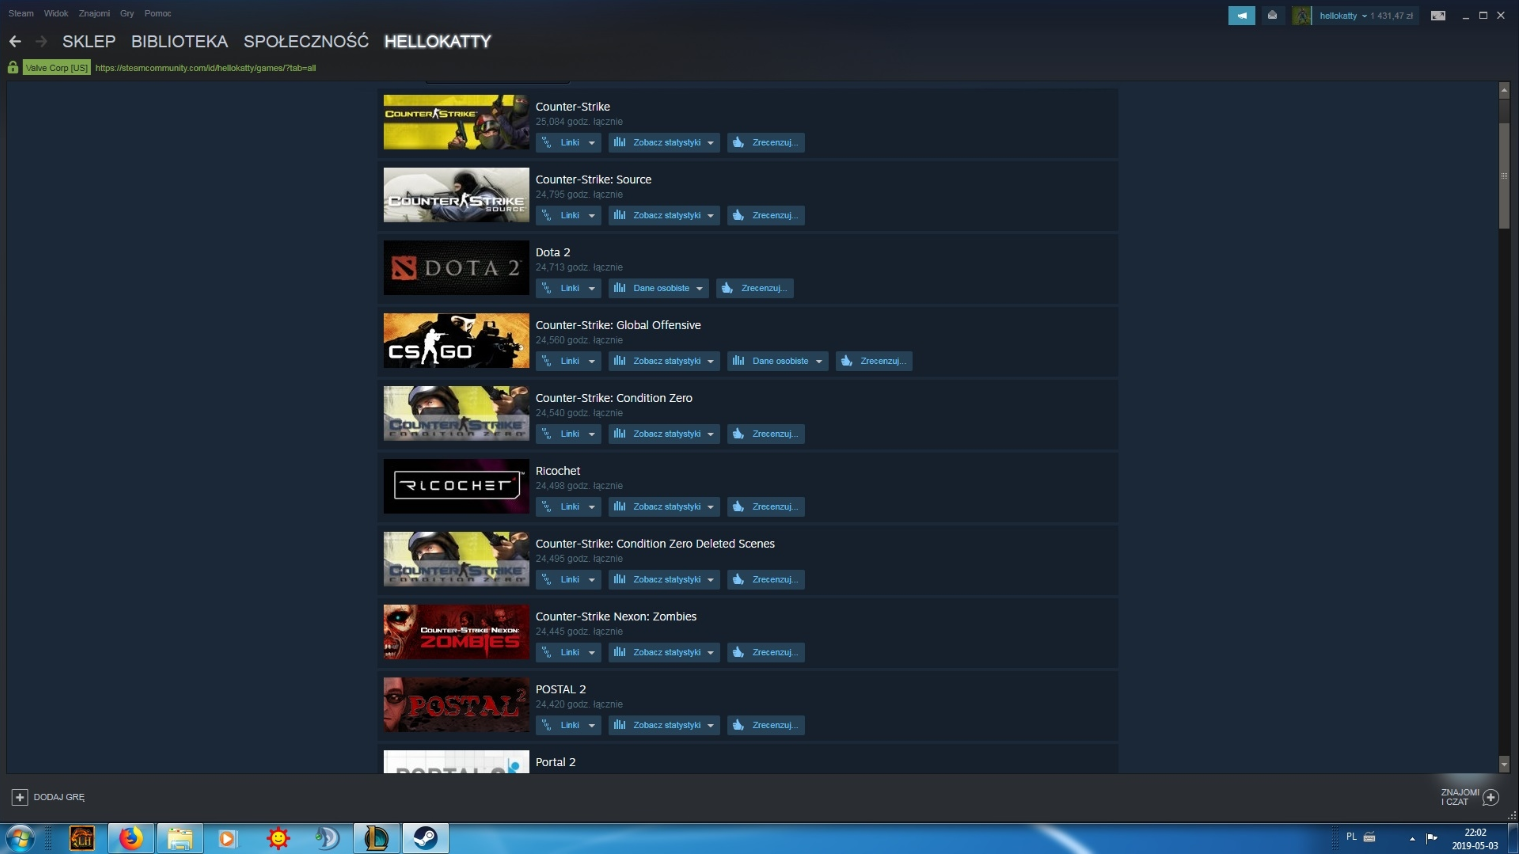Click the hellokatty avatar icon

[x=1302, y=15]
